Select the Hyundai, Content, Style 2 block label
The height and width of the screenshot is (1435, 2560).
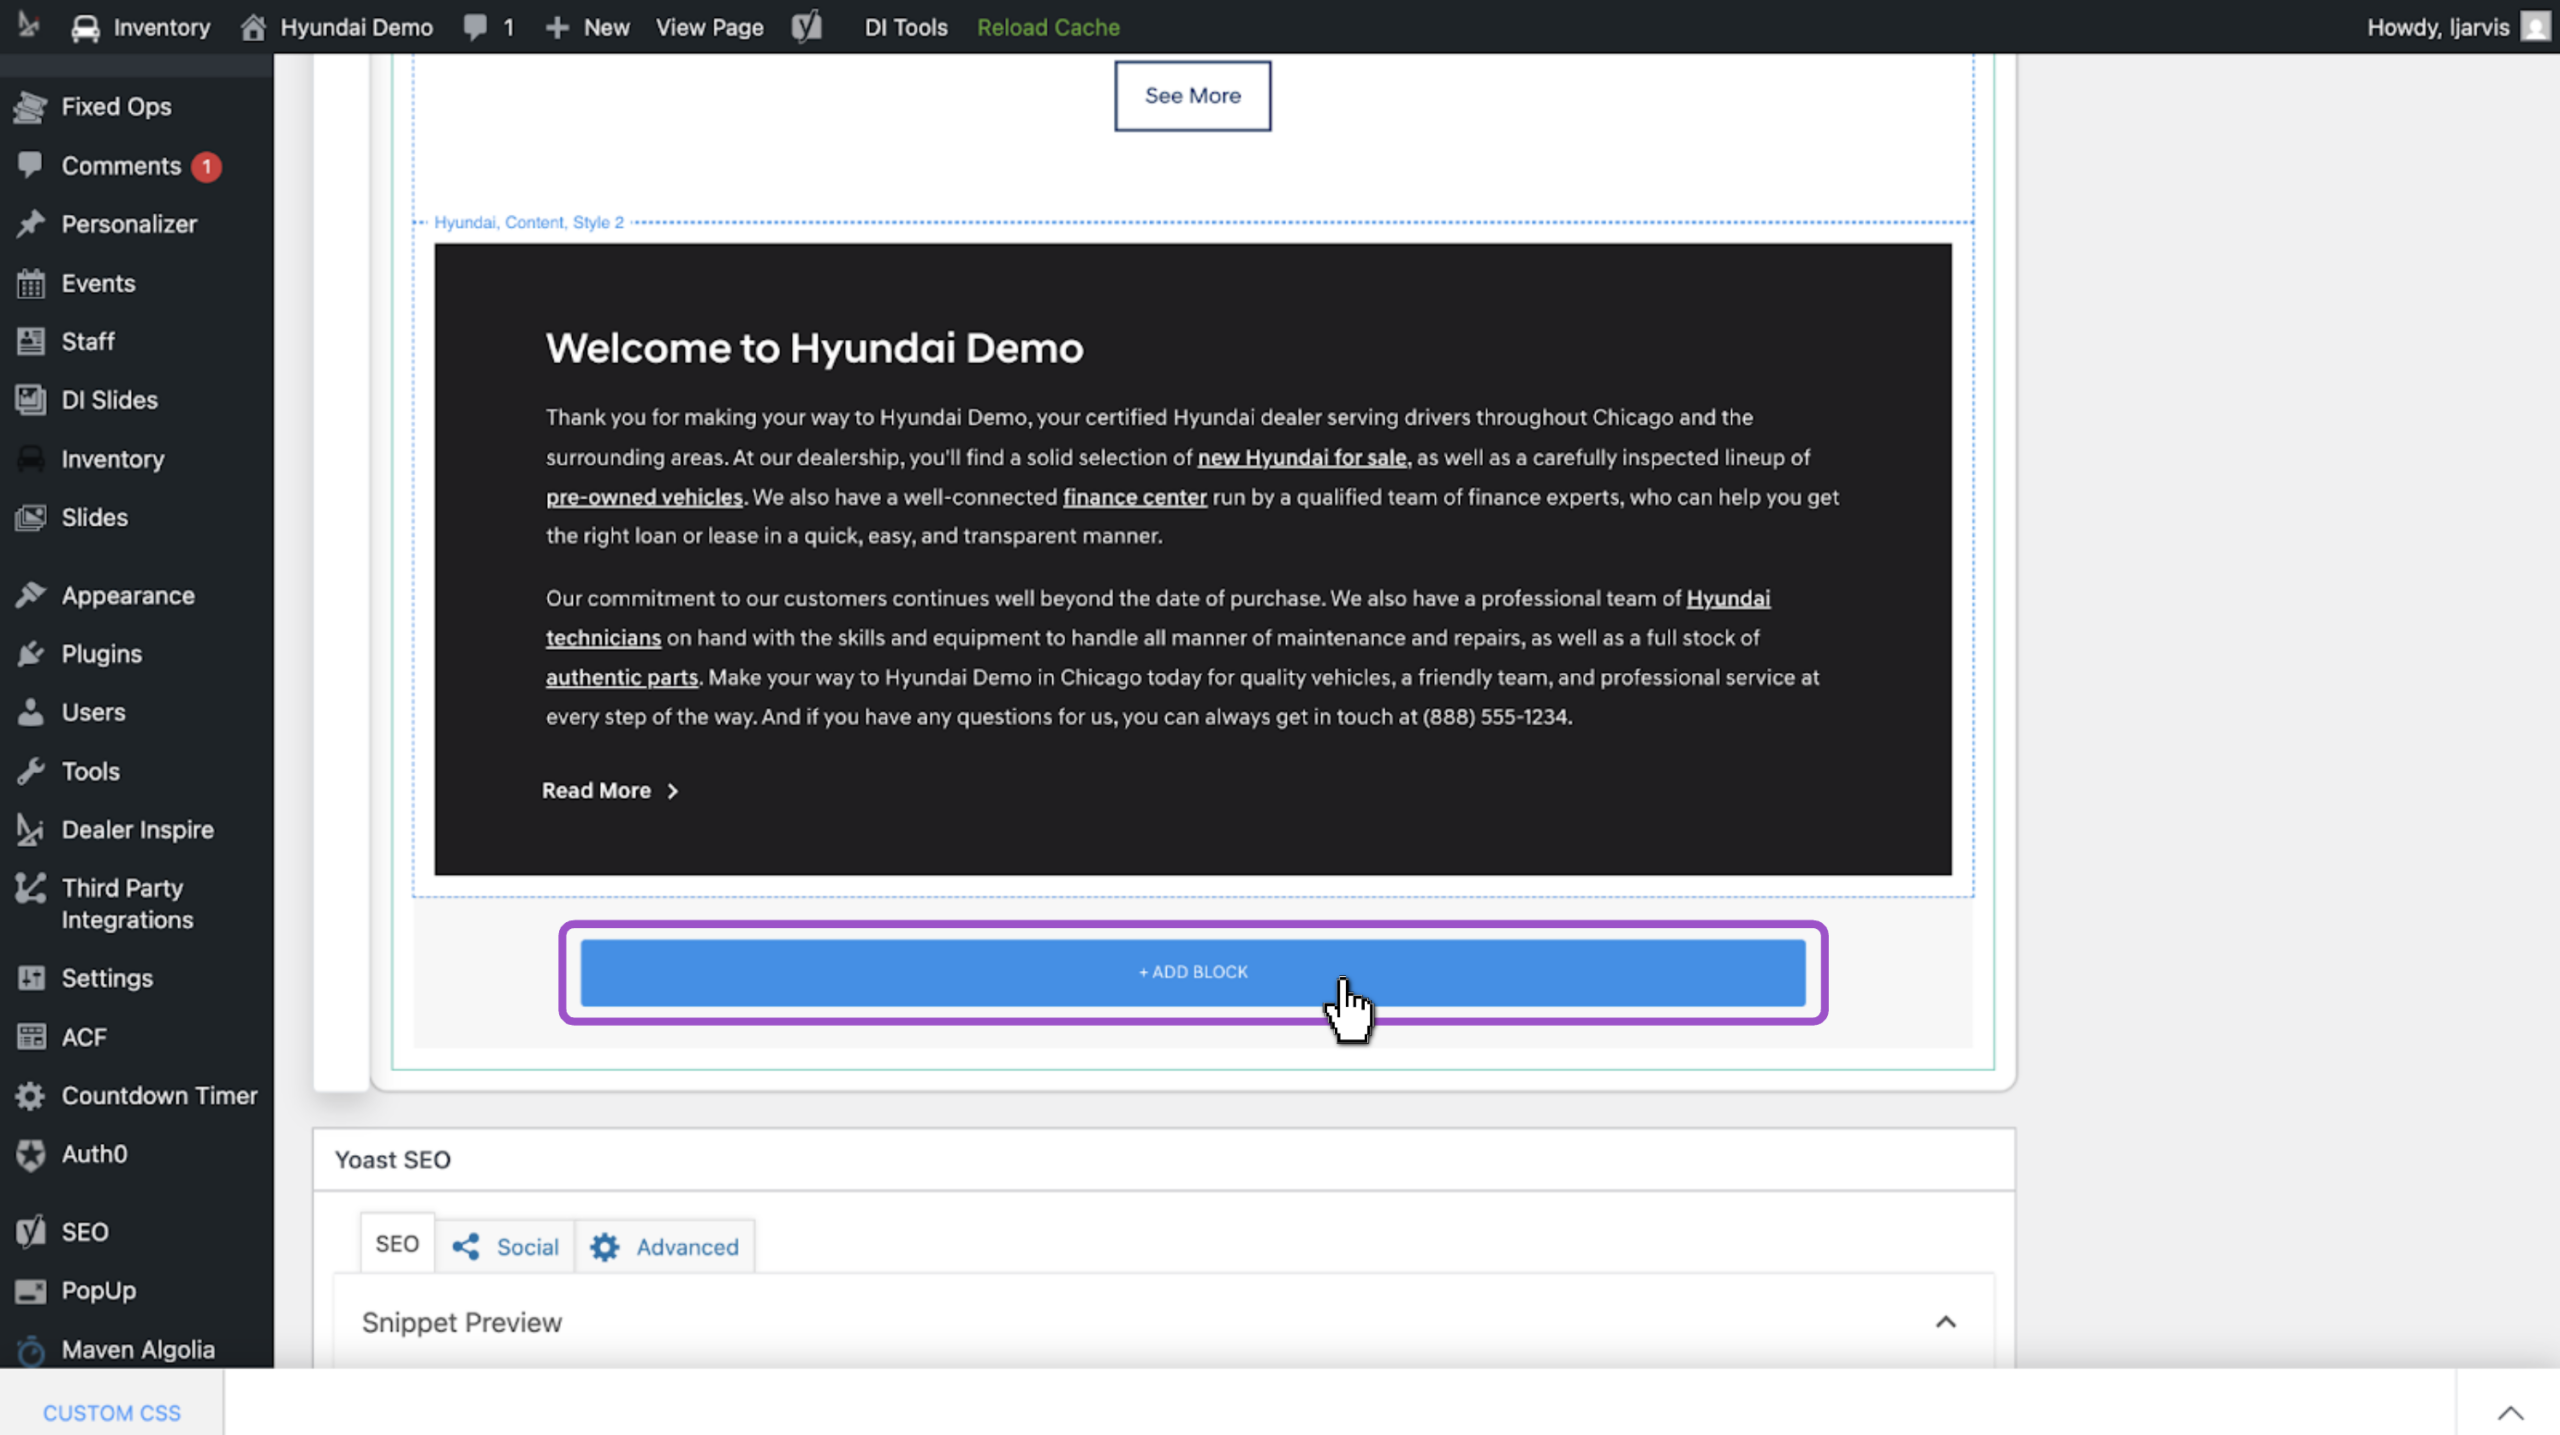tap(529, 222)
